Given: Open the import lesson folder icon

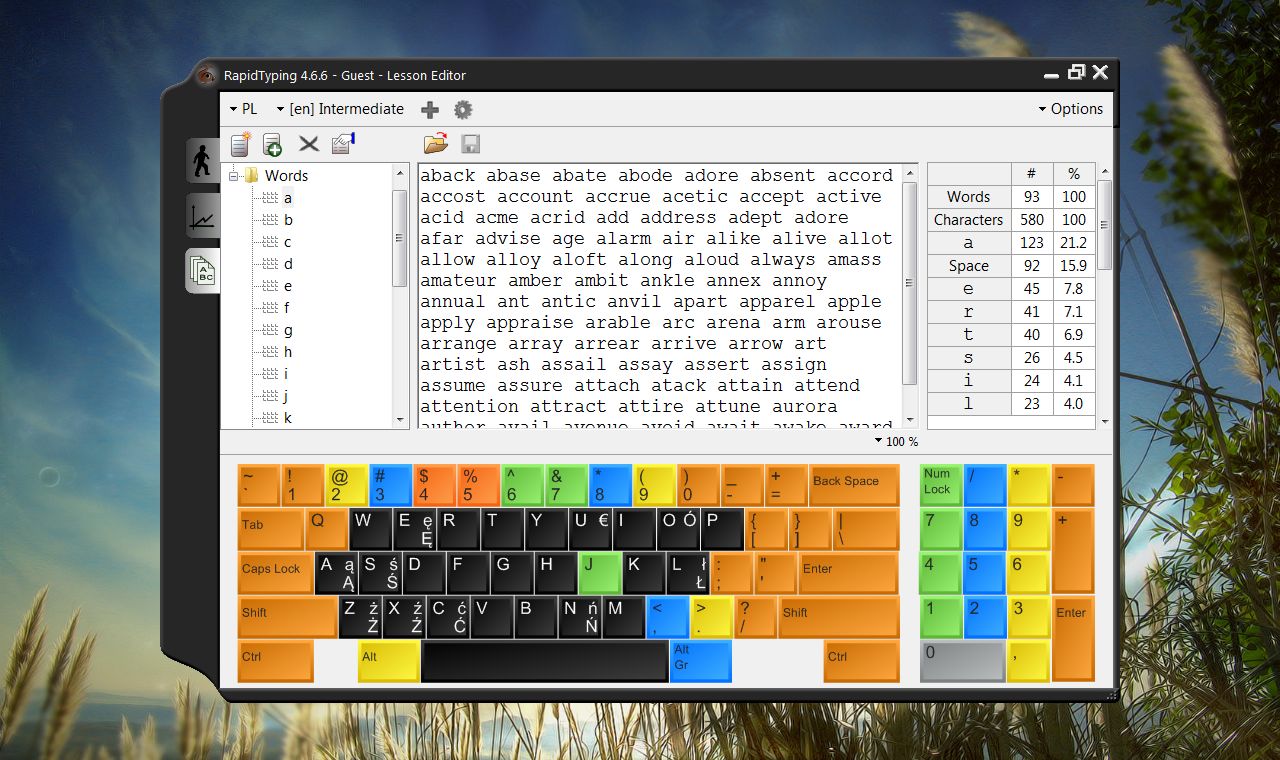Looking at the screenshot, I should click(x=435, y=144).
